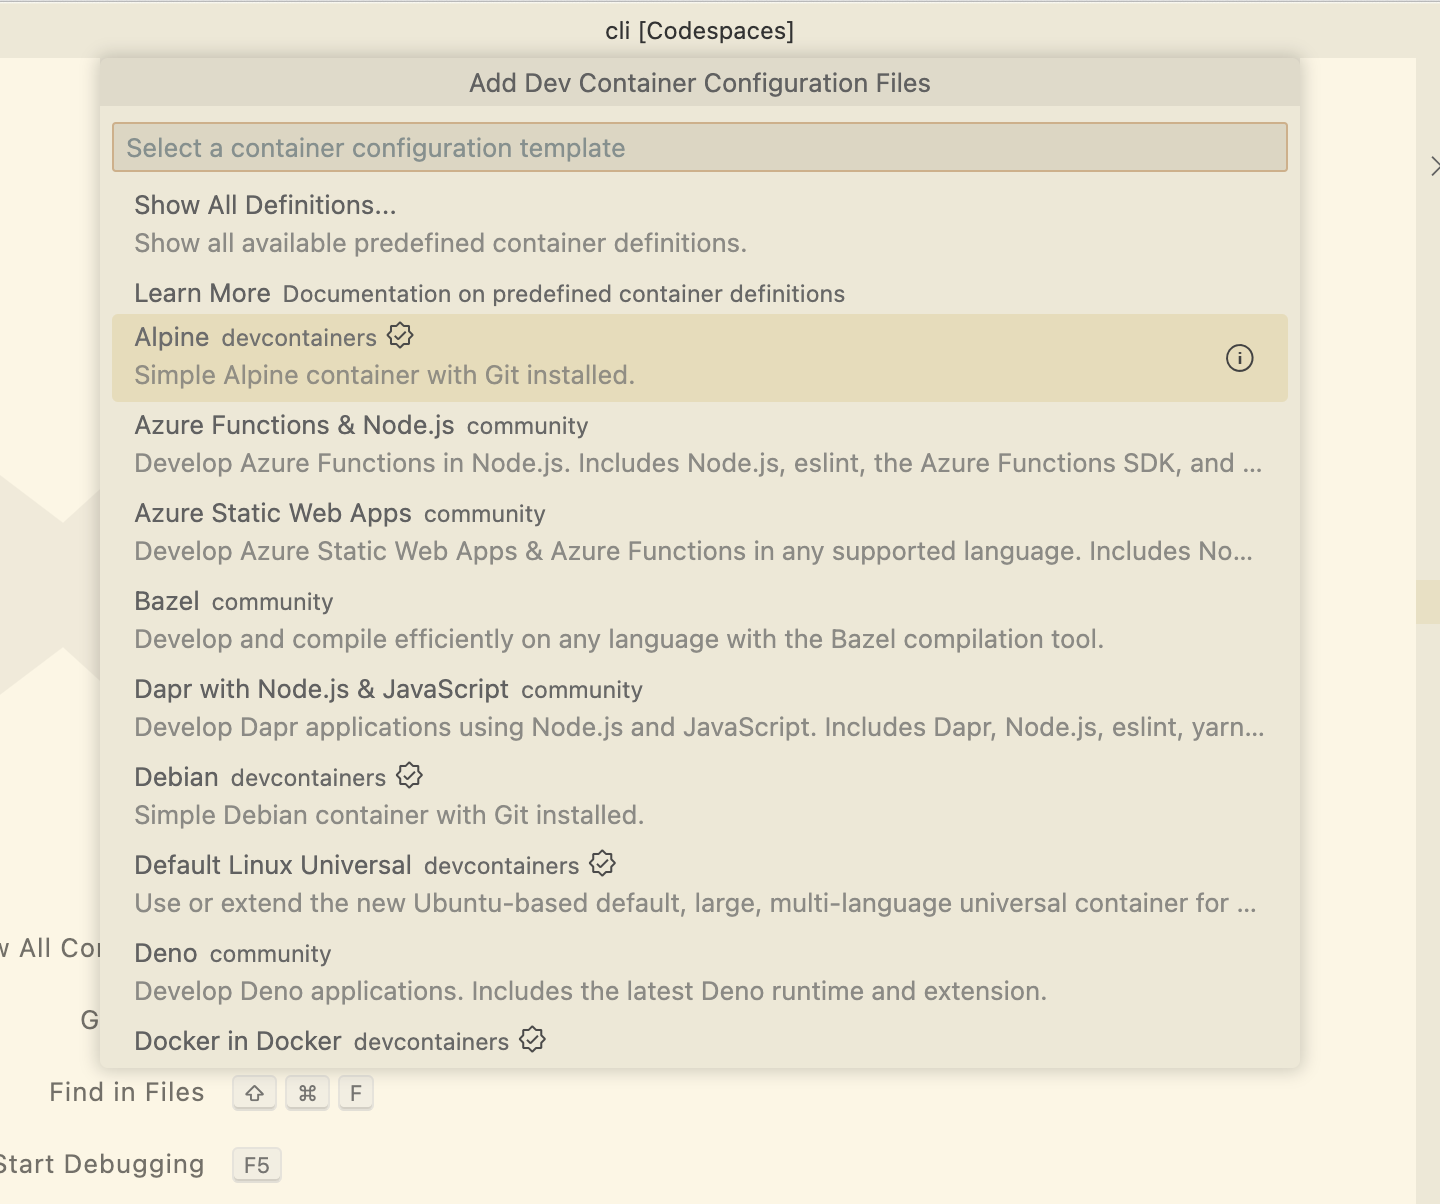Click the container configuration template search field
Viewport: 1440px width, 1204px height.
[x=698, y=147]
